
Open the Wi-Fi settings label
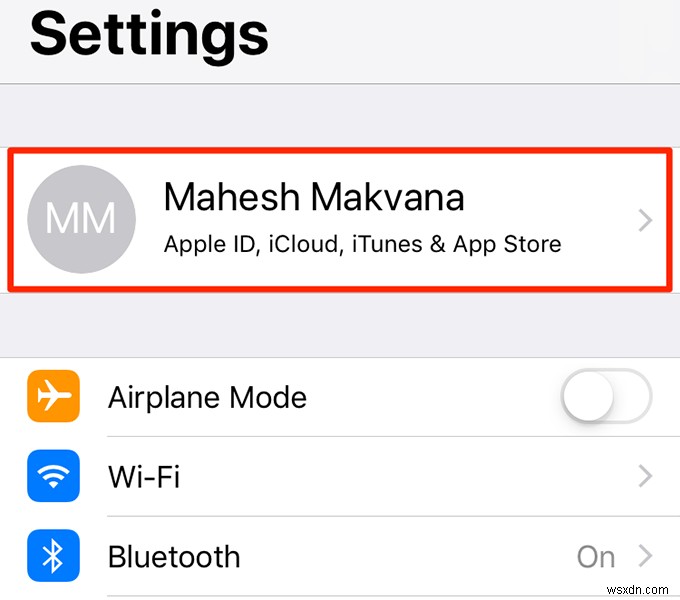pyautogui.click(x=144, y=476)
